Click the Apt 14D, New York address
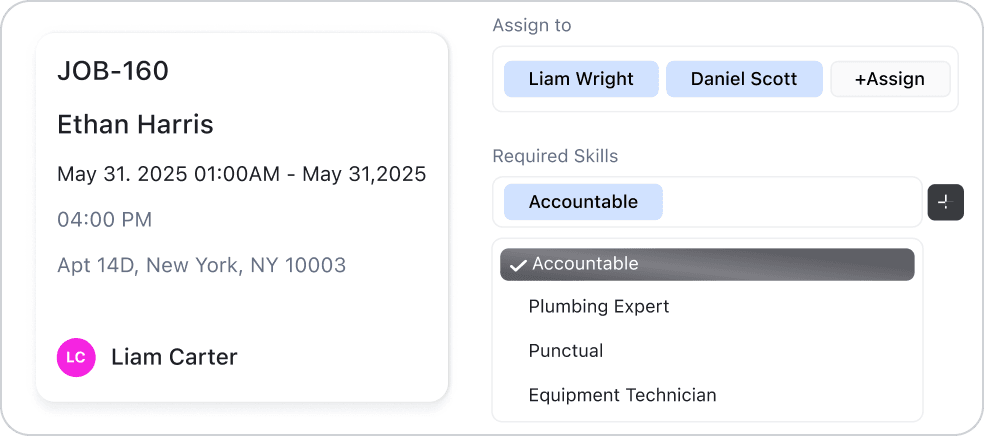Screen dimensions: 984x436 (201, 265)
